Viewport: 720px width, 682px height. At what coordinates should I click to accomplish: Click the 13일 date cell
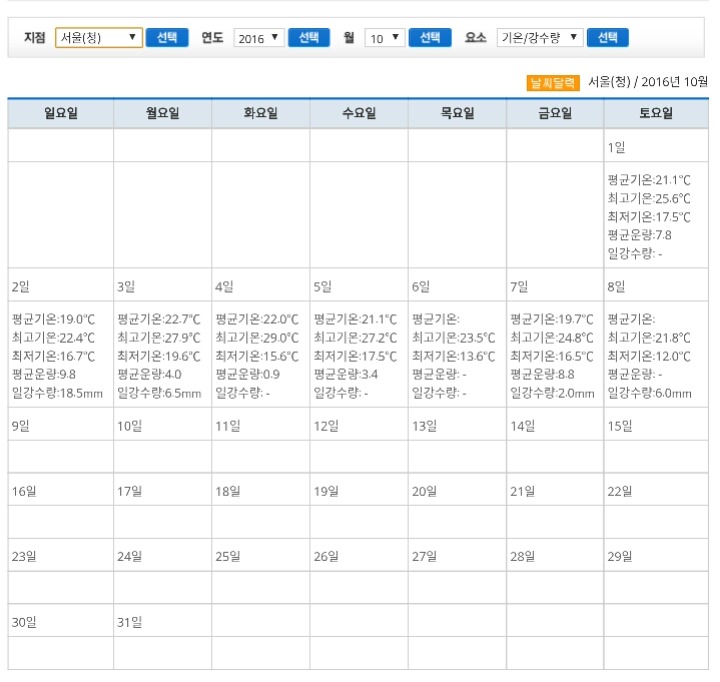pos(457,424)
